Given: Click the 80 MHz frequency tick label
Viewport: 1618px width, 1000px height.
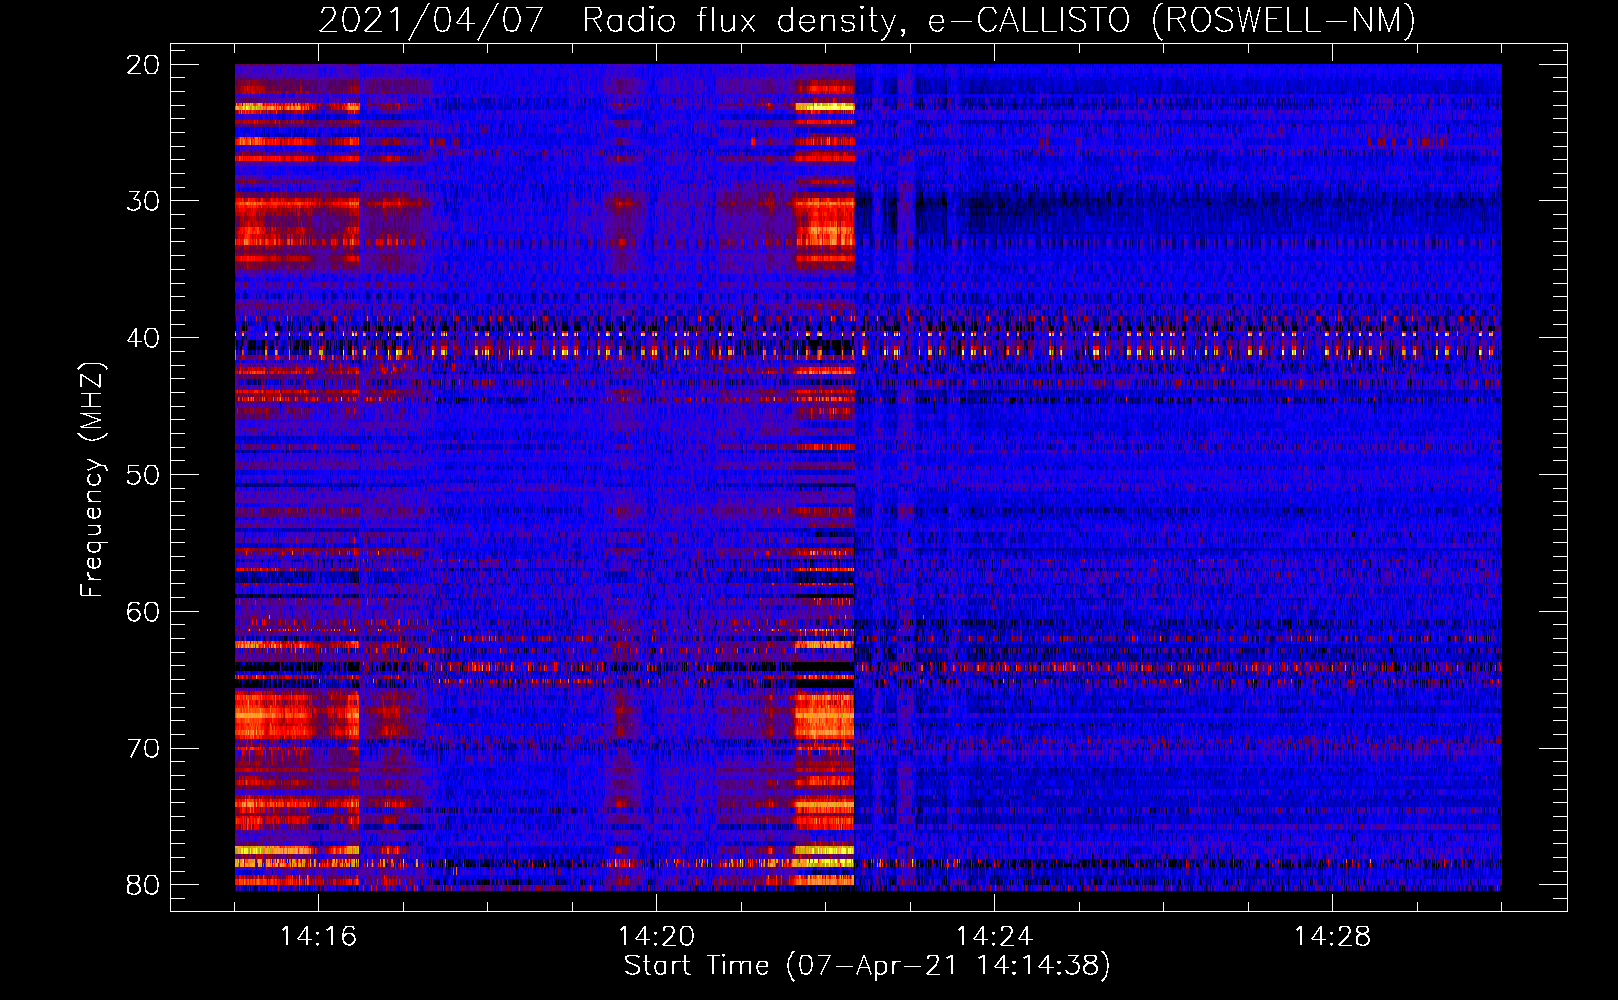Looking at the screenshot, I should pyautogui.click(x=143, y=885).
